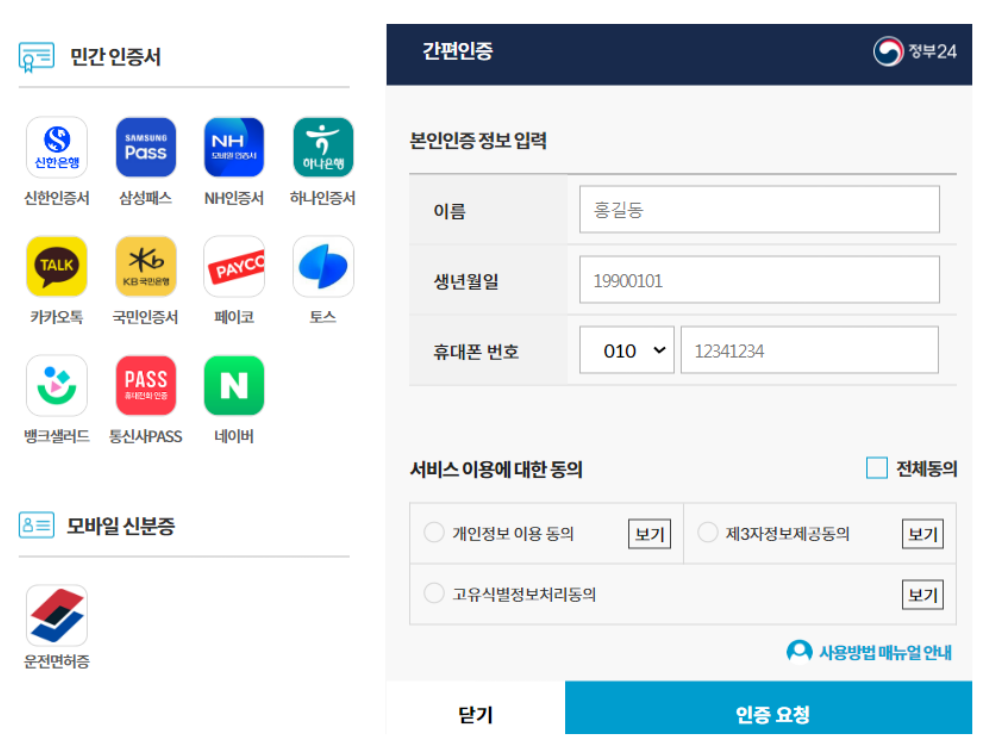Select the 운전면허증 mobile ID icon
Viewport: 987px width, 746px height.
pos(57,615)
